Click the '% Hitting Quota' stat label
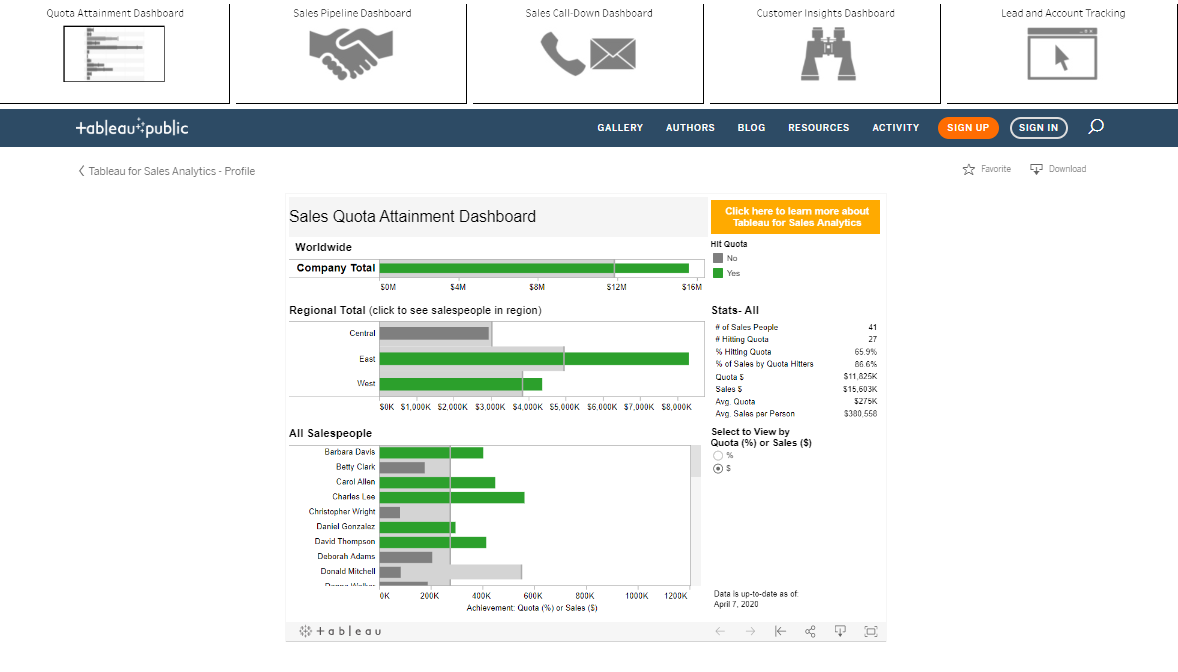This screenshot has width=1178, height=672. click(743, 352)
